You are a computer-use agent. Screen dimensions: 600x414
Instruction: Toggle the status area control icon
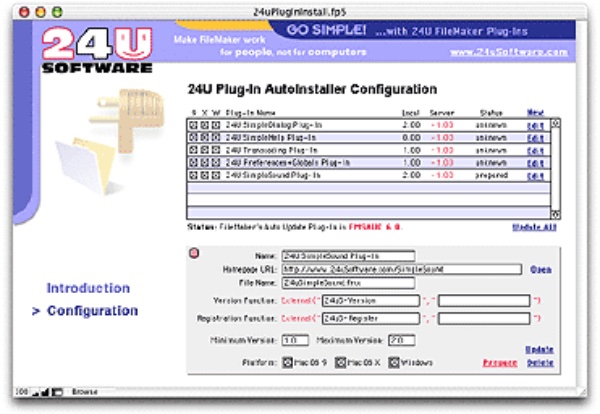57,392
